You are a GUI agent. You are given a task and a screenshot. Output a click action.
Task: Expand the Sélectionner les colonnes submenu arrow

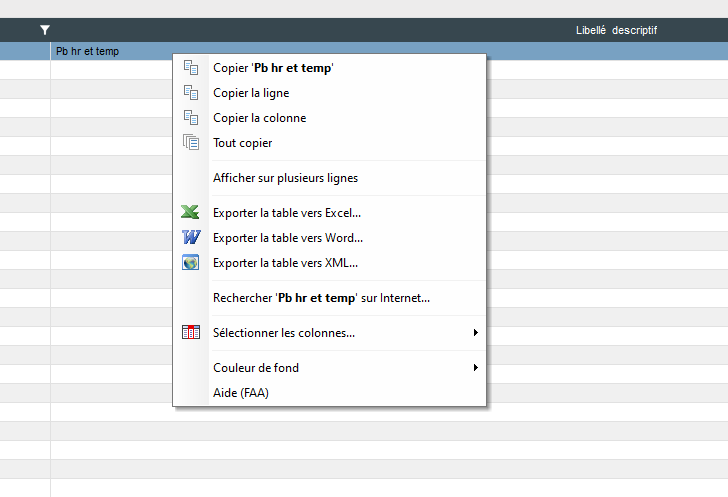pyautogui.click(x=475, y=333)
